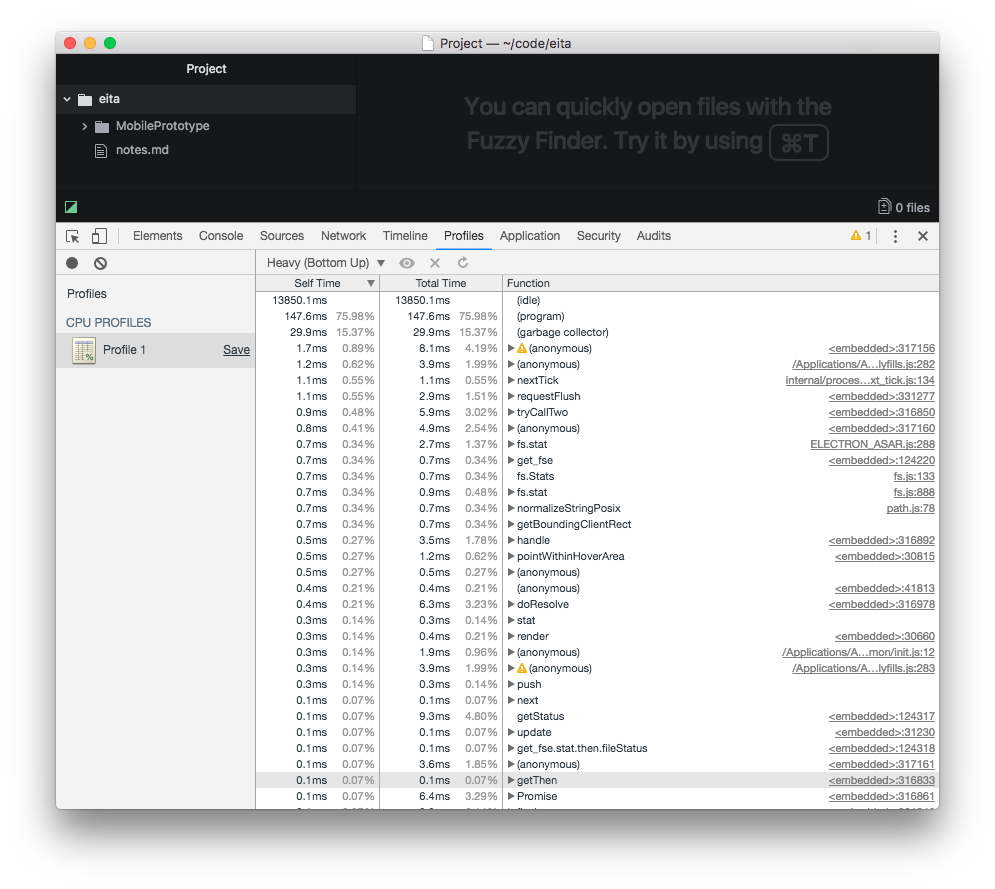Select the getStatus function row
The image size is (995, 889).
coord(597,716)
